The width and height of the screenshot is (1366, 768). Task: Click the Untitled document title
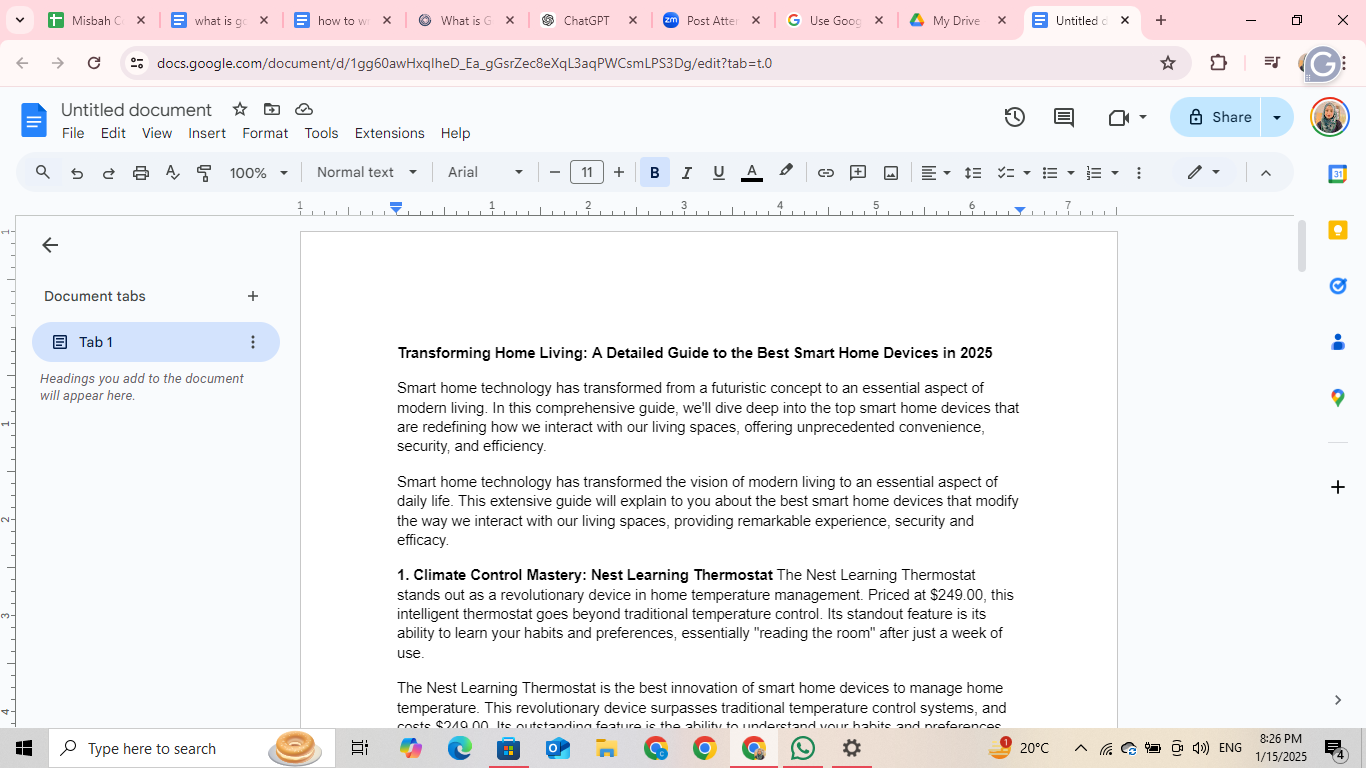point(136,109)
